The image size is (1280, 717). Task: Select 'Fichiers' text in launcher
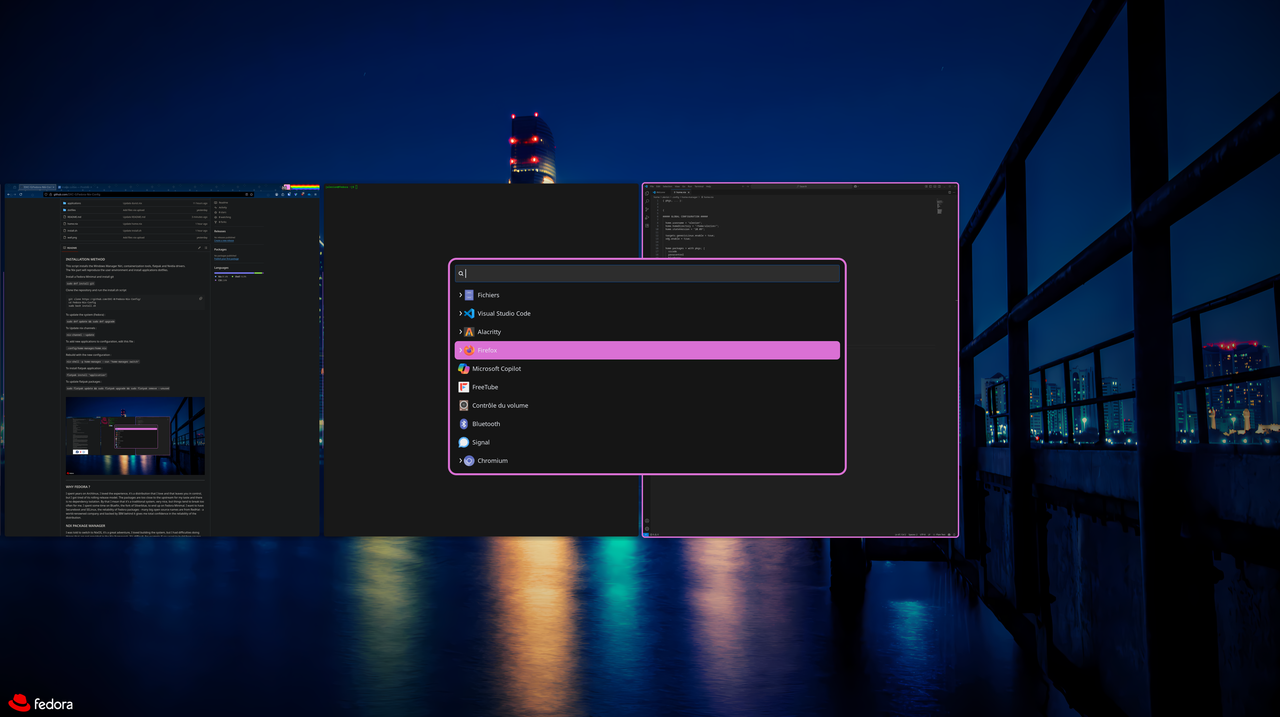point(488,295)
